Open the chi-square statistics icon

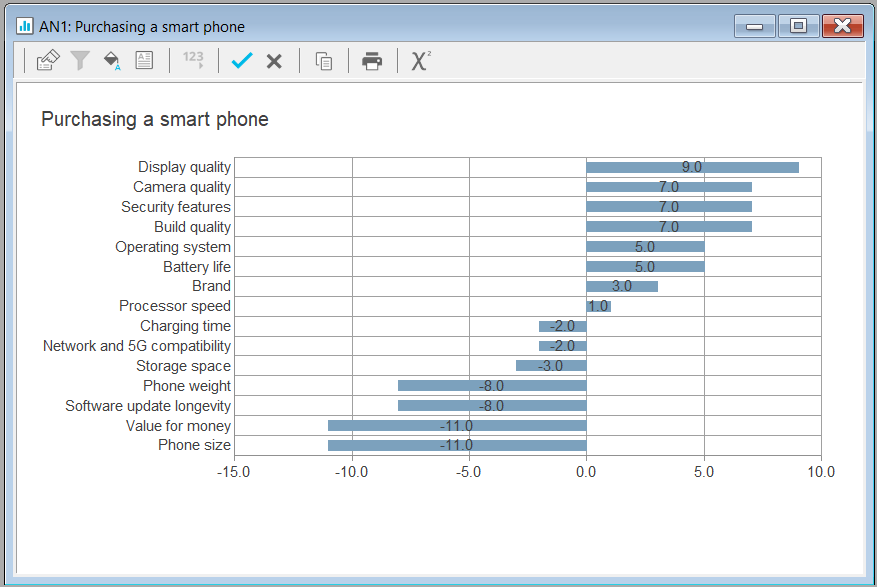[421, 60]
